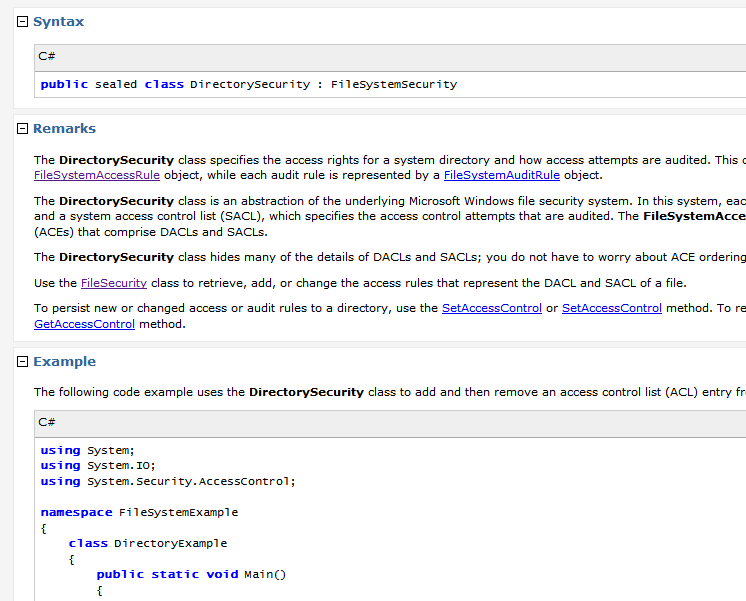The image size is (746, 601).
Task: Click the 'public sealed class DirectorySecurity' code line
Action: [248, 85]
